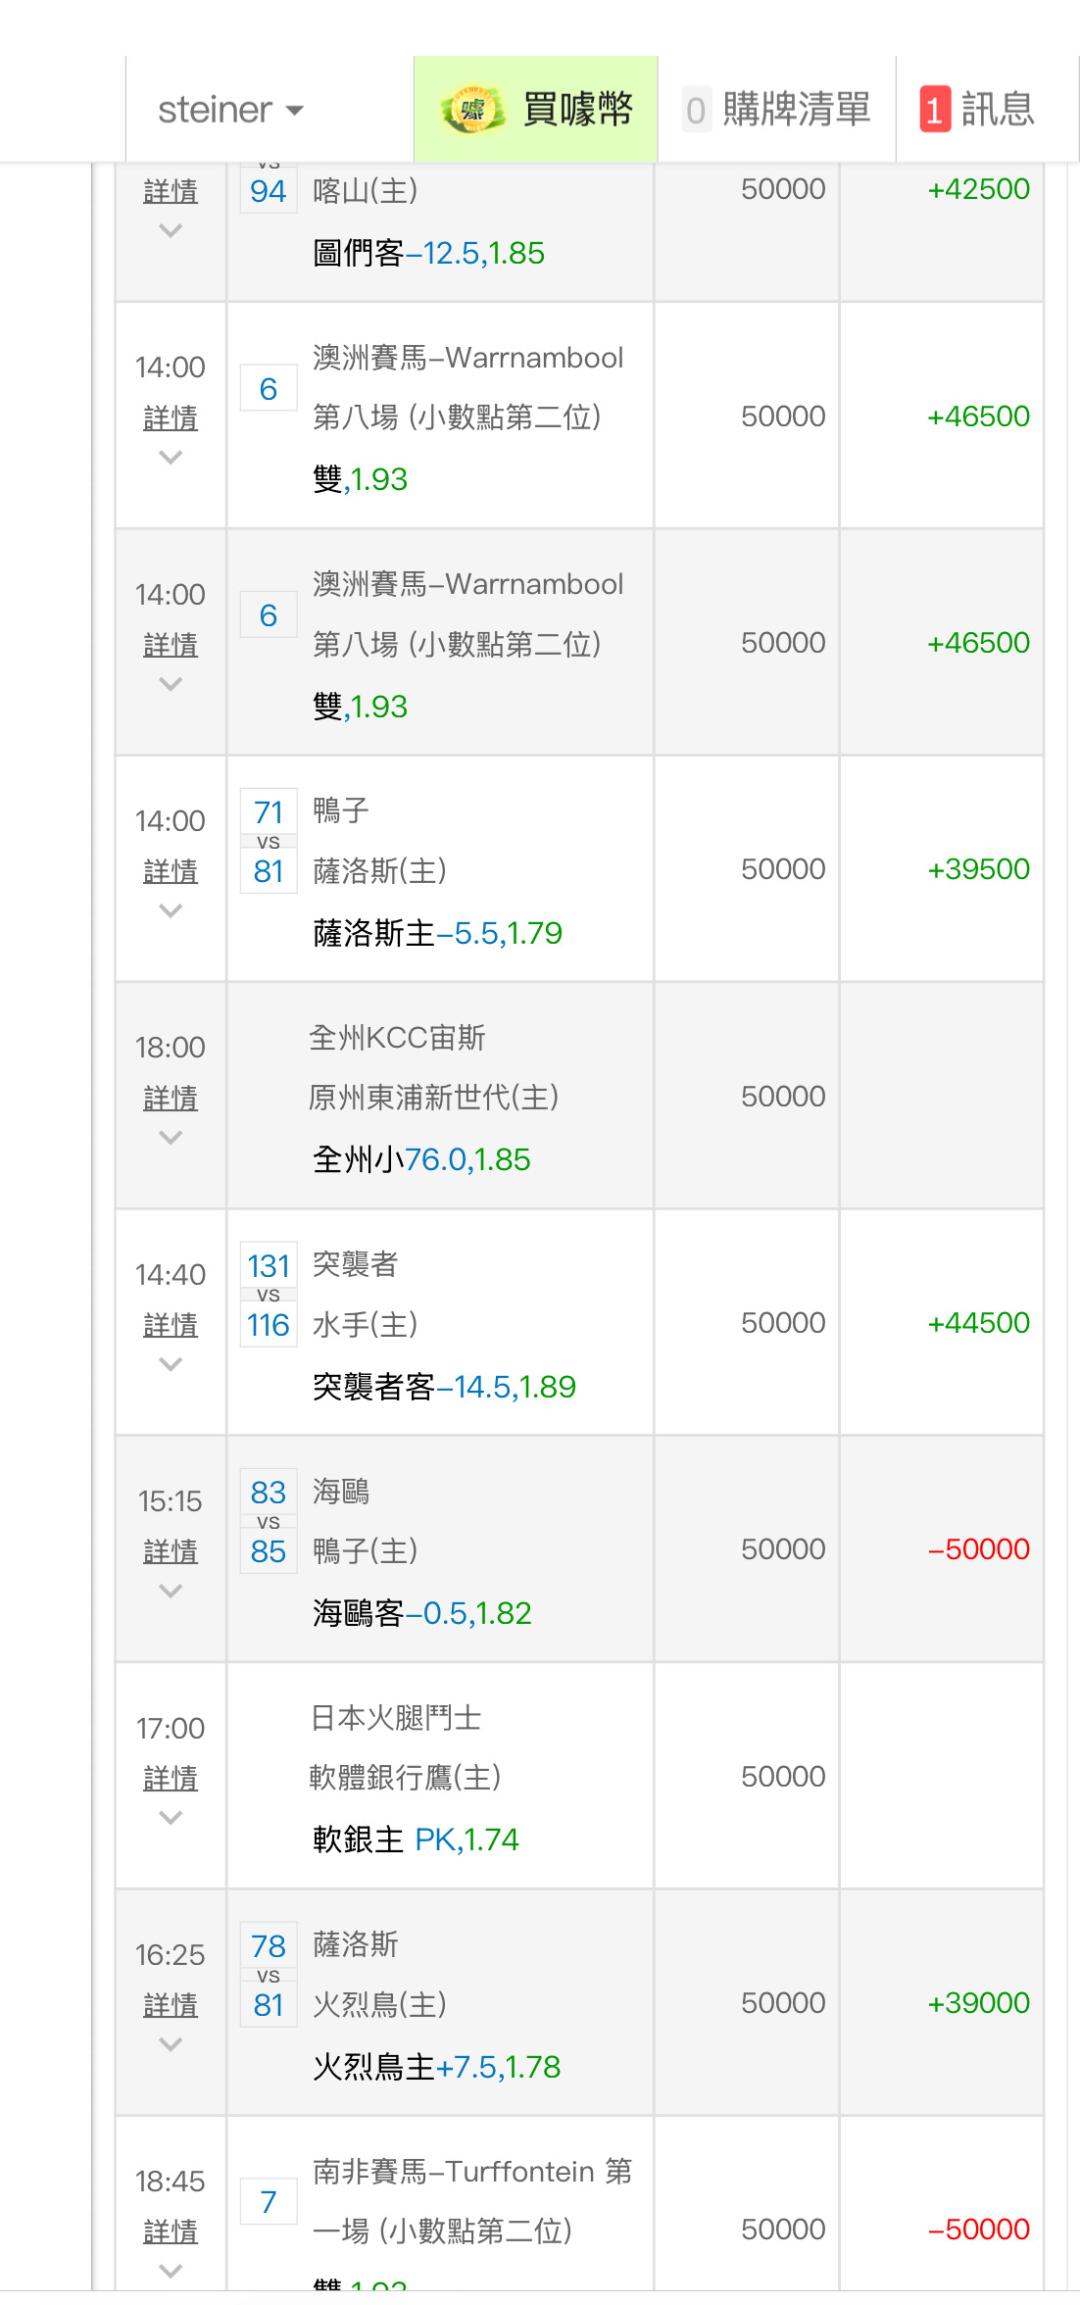This screenshot has height=2305, width=1080.
Task: Expand the 全州KCC宙斯 18:00 row chevron
Action: [171, 1138]
